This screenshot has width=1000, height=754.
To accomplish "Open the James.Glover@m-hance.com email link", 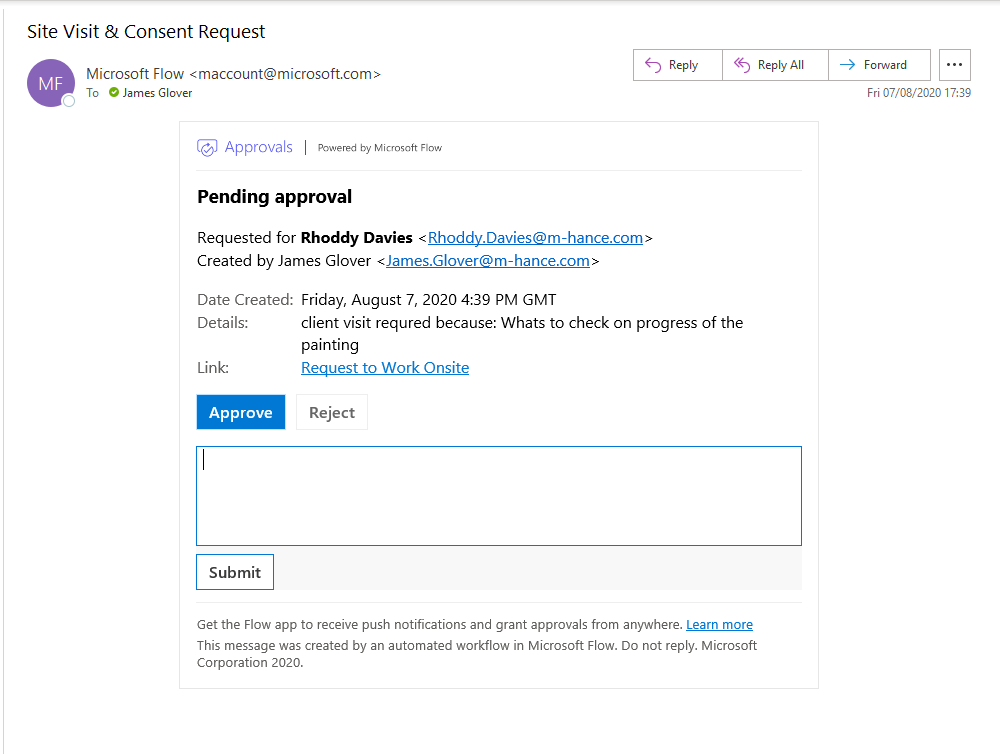I will coord(488,261).
